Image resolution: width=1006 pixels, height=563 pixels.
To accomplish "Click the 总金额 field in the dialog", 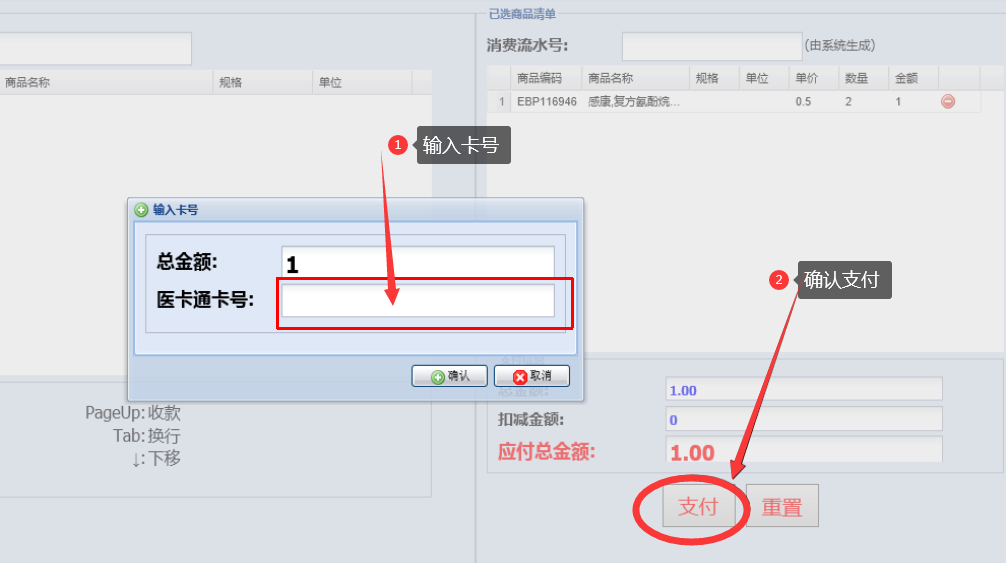I will pyautogui.click(x=418, y=263).
